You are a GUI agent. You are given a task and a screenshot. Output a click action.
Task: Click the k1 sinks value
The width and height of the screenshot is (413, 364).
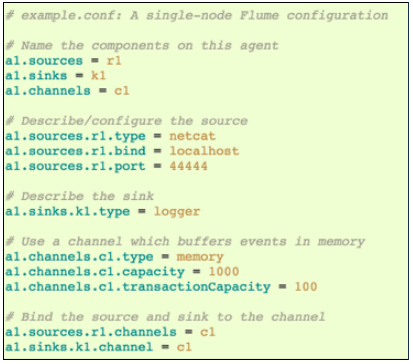tap(99, 76)
